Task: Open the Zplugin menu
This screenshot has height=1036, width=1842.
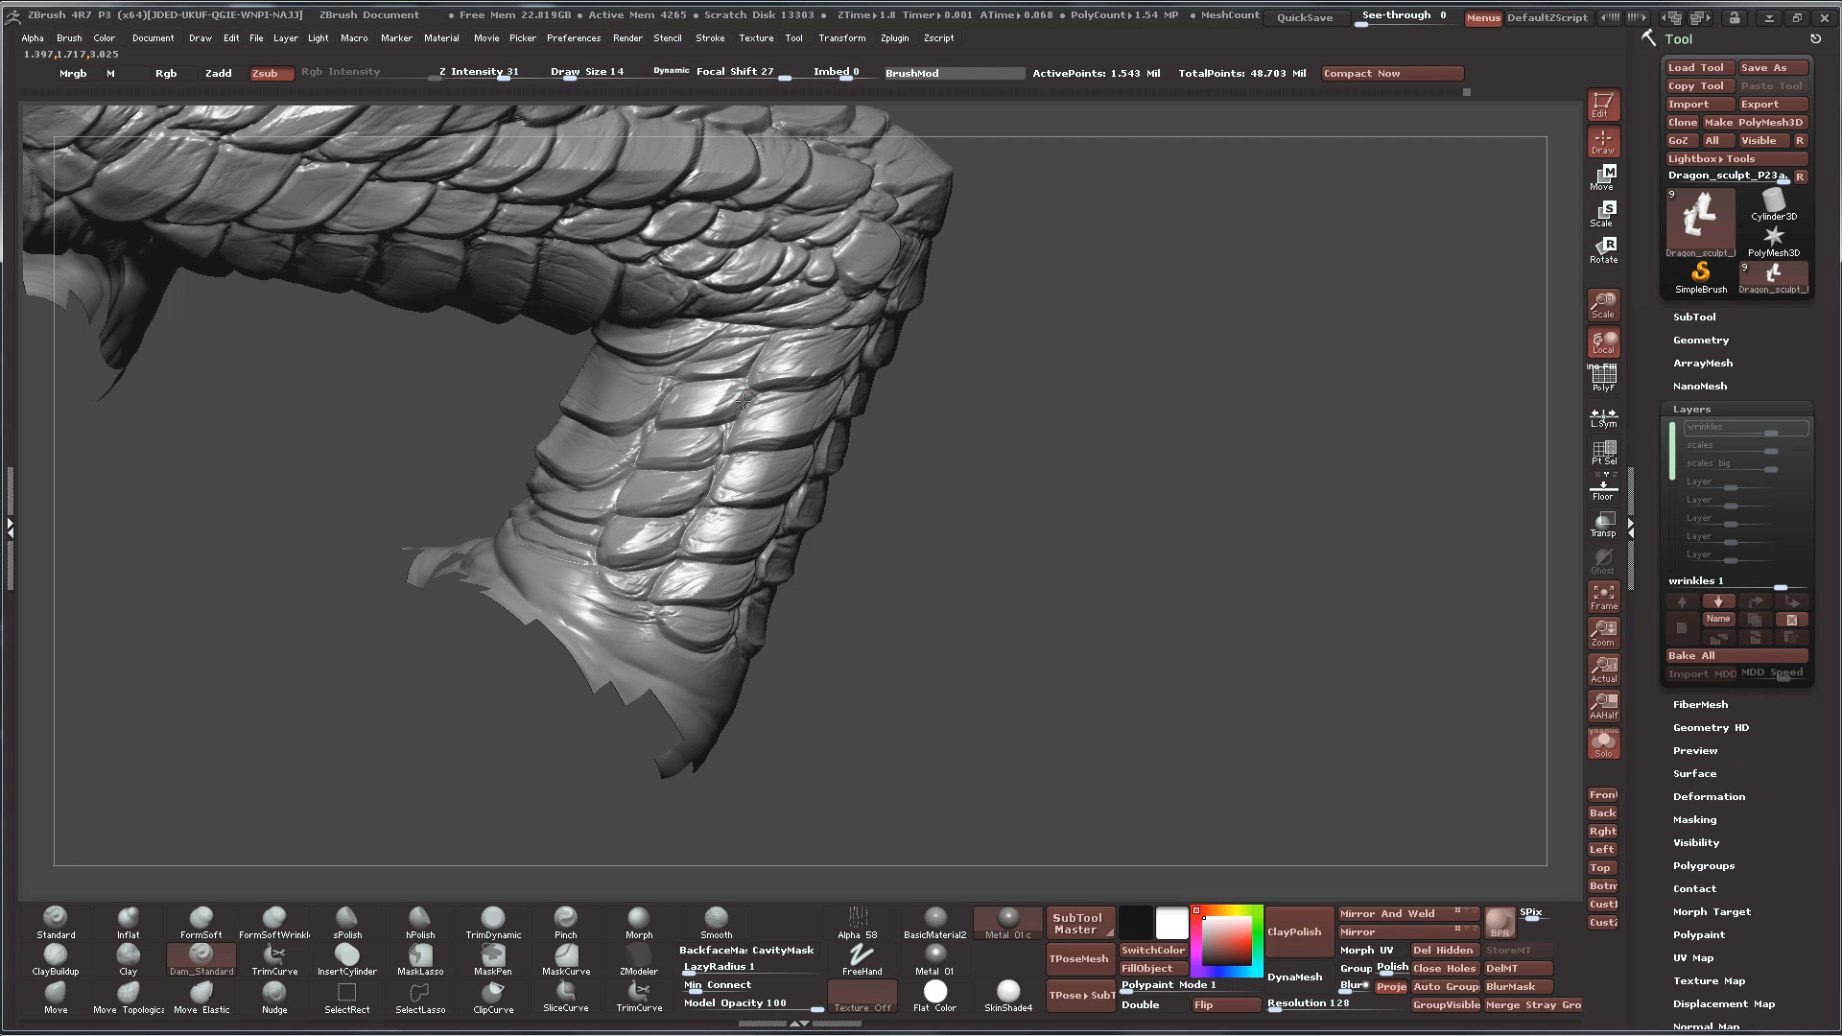Action: (x=894, y=38)
